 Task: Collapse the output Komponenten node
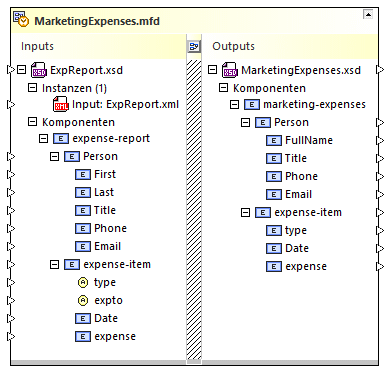[x=223, y=88]
